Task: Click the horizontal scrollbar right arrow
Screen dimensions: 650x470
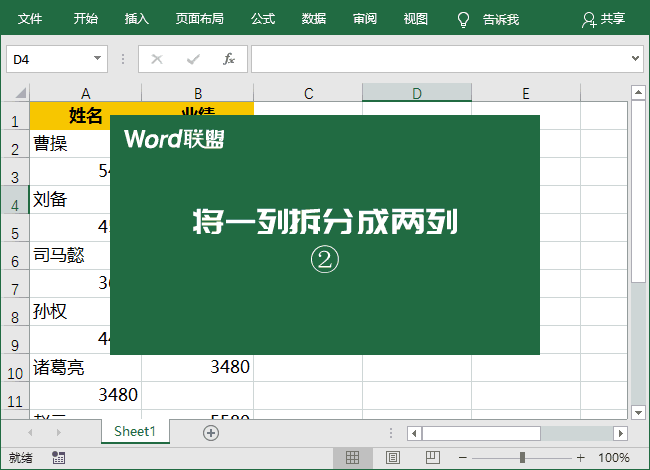Action: 620,434
